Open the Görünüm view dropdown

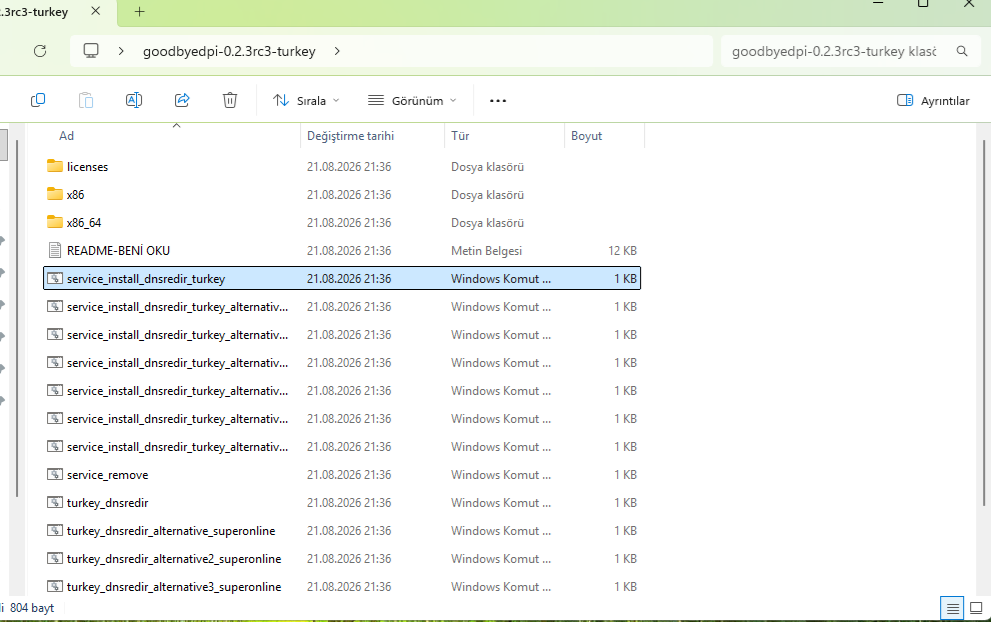pos(412,101)
